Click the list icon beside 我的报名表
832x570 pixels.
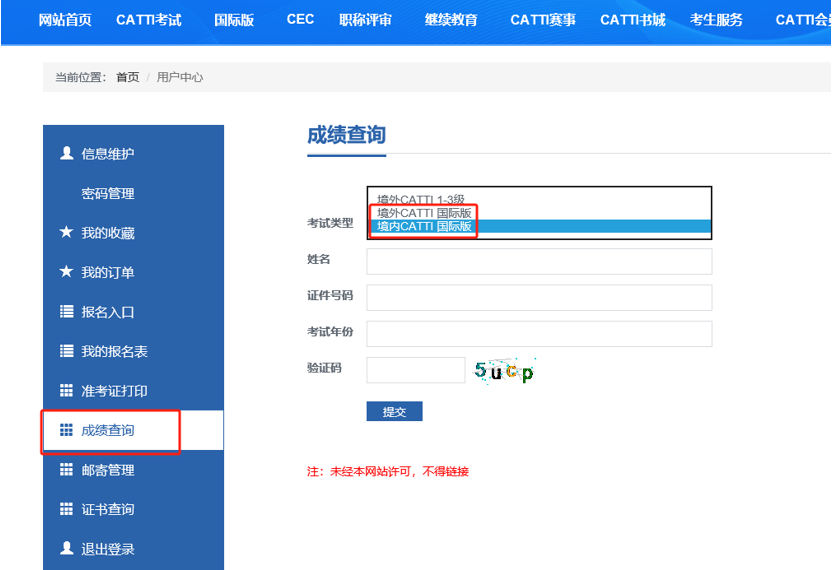click(66, 351)
